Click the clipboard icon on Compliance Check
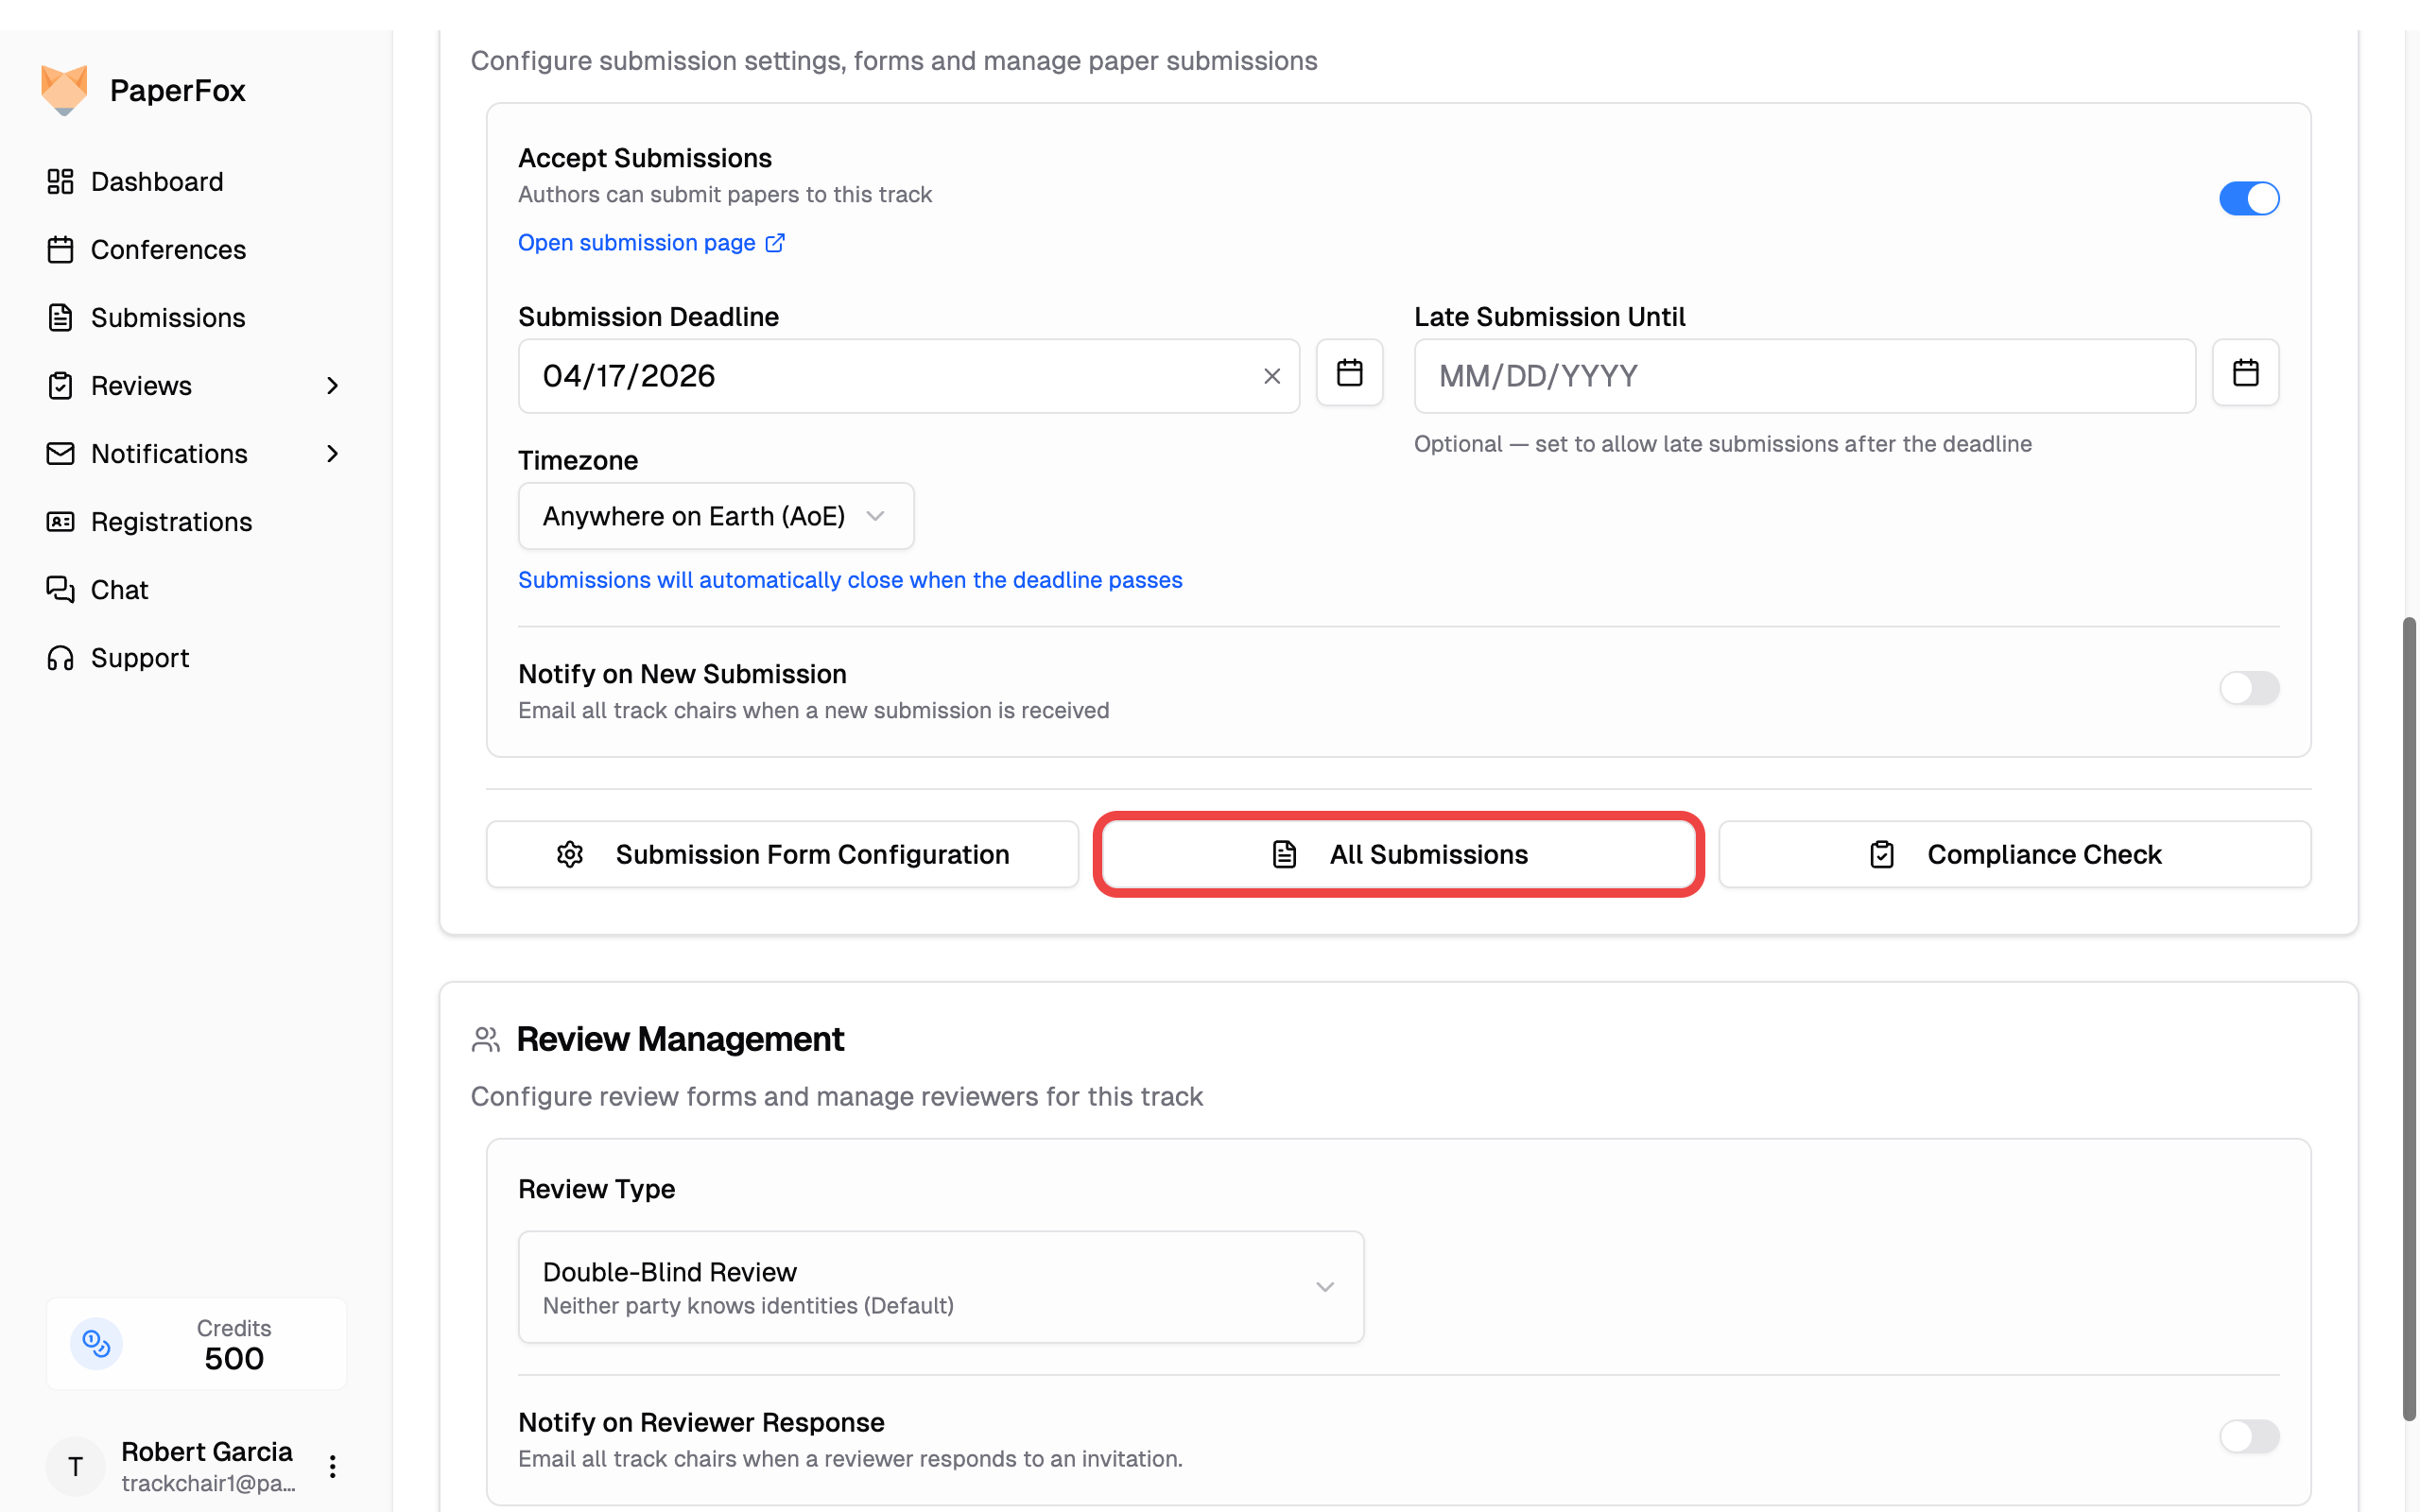Viewport: 2420px width, 1512px height. click(1881, 854)
